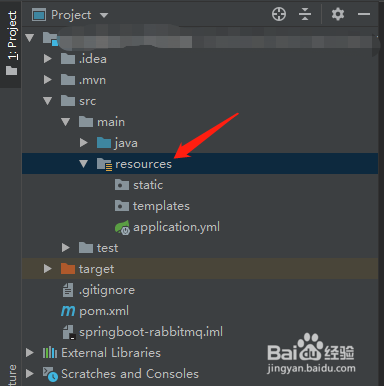Click the Scratches and Consoles icon
Image resolution: width=384 pixels, height=386 pixels.
[50, 374]
